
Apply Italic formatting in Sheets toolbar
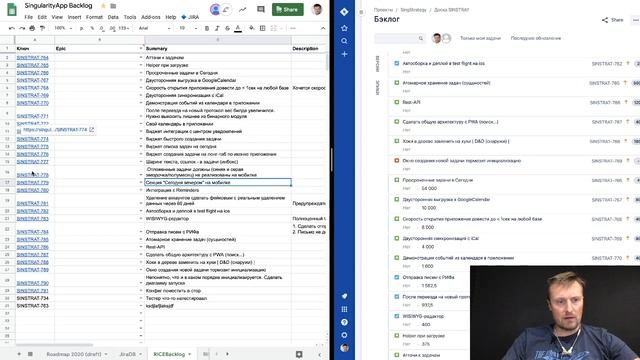pyautogui.click(x=217, y=28)
